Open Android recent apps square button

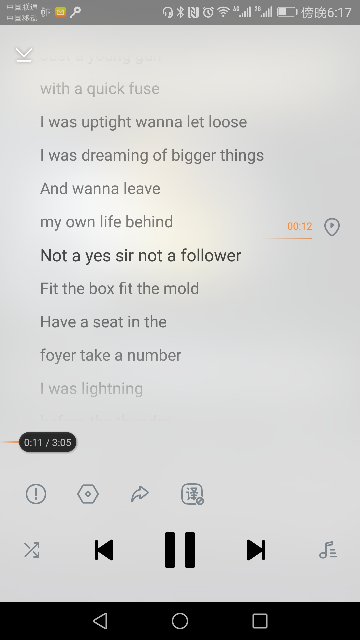[260, 621]
